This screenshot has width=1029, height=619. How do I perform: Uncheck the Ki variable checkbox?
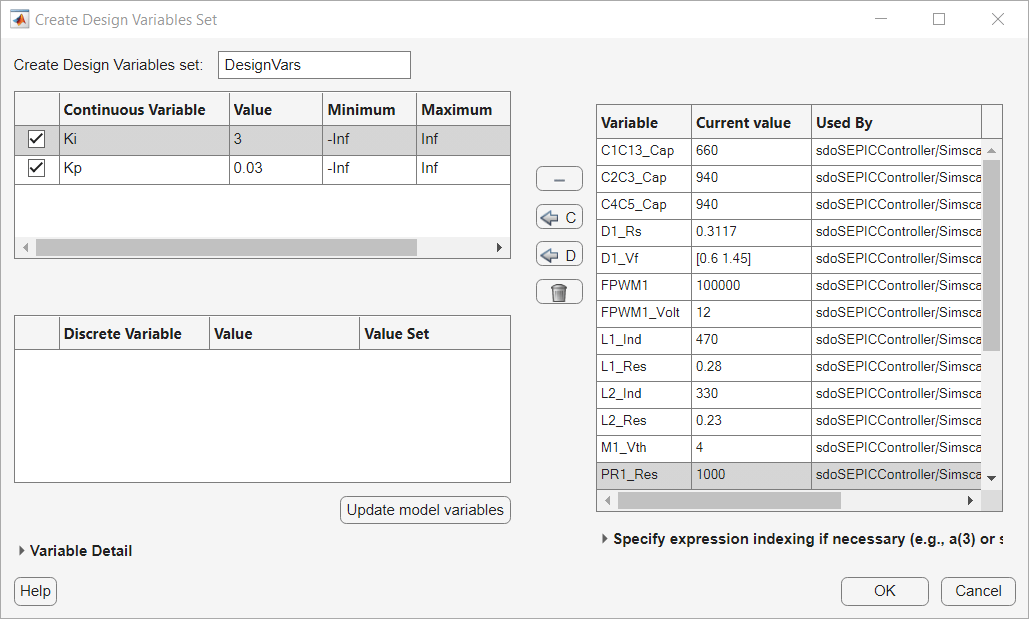[37, 139]
